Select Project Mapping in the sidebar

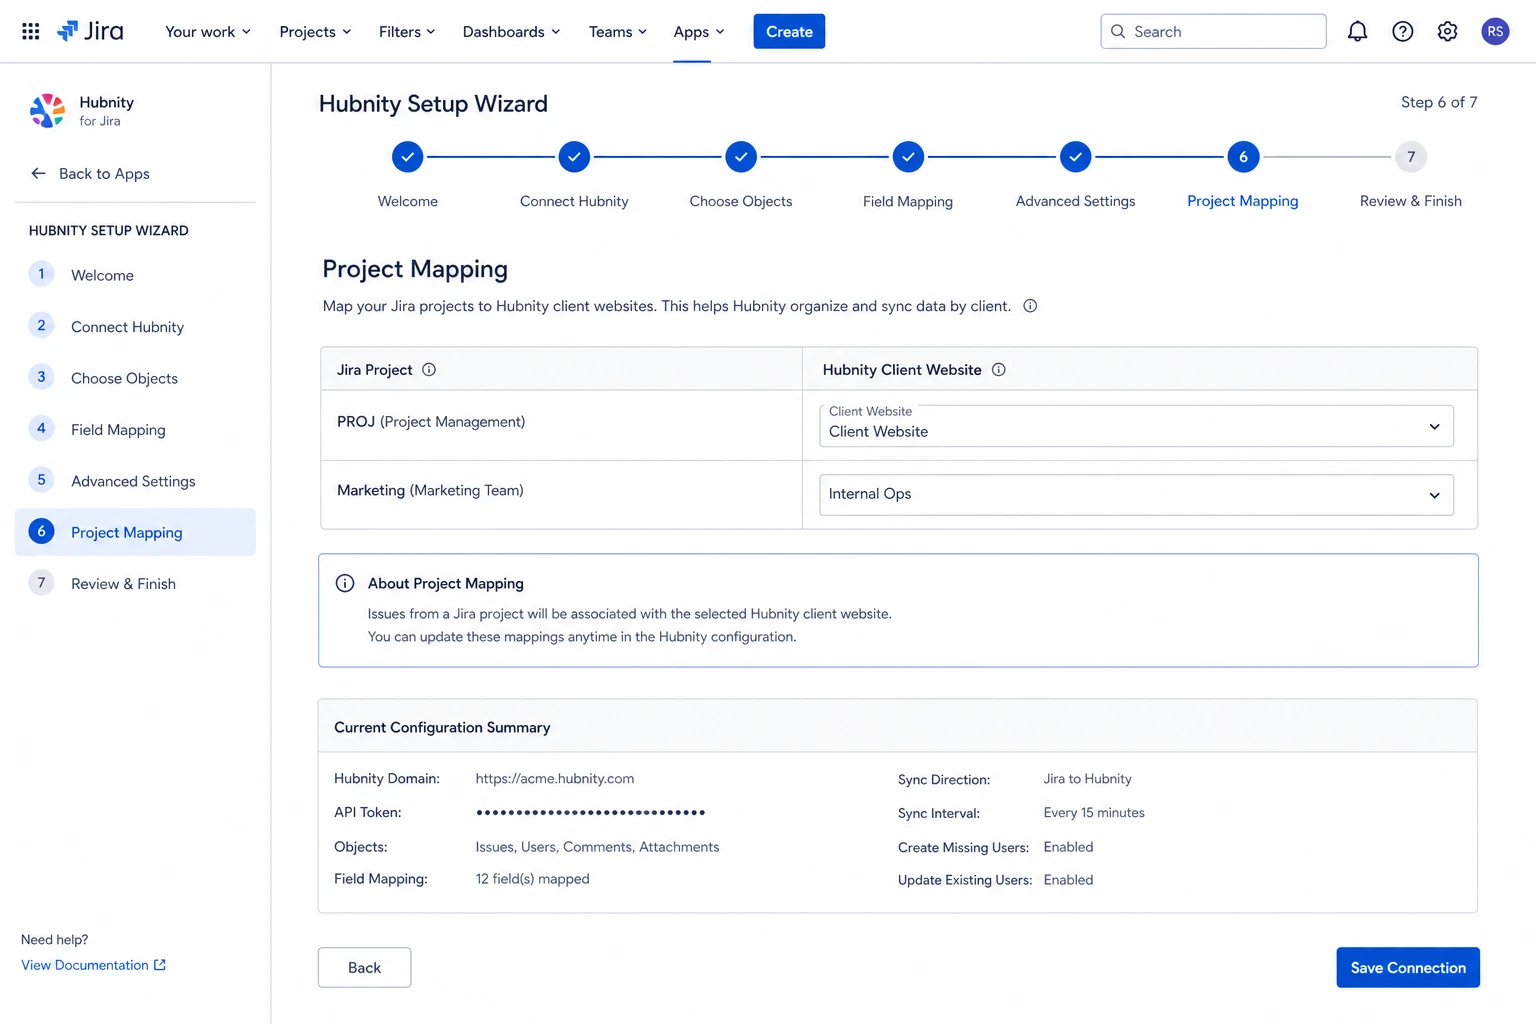pos(135,532)
